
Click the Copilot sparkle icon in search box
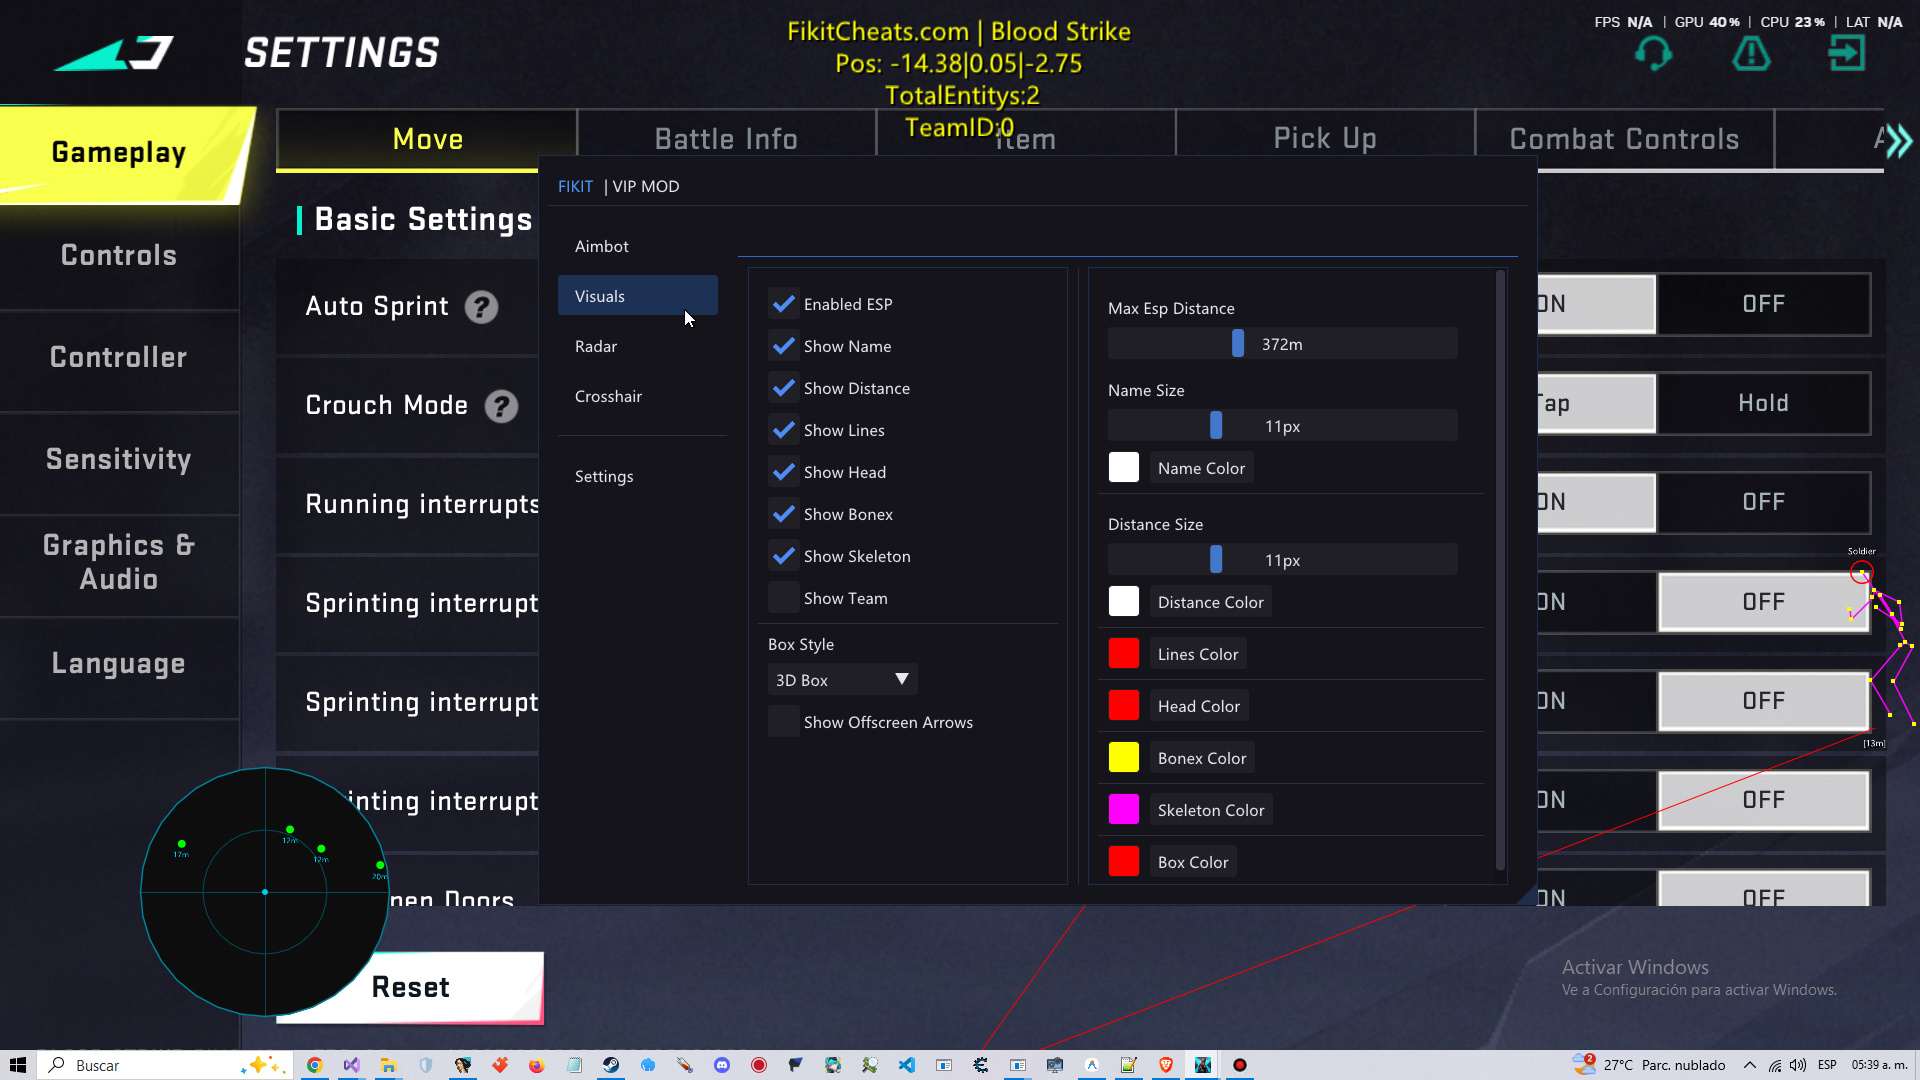[262, 1065]
